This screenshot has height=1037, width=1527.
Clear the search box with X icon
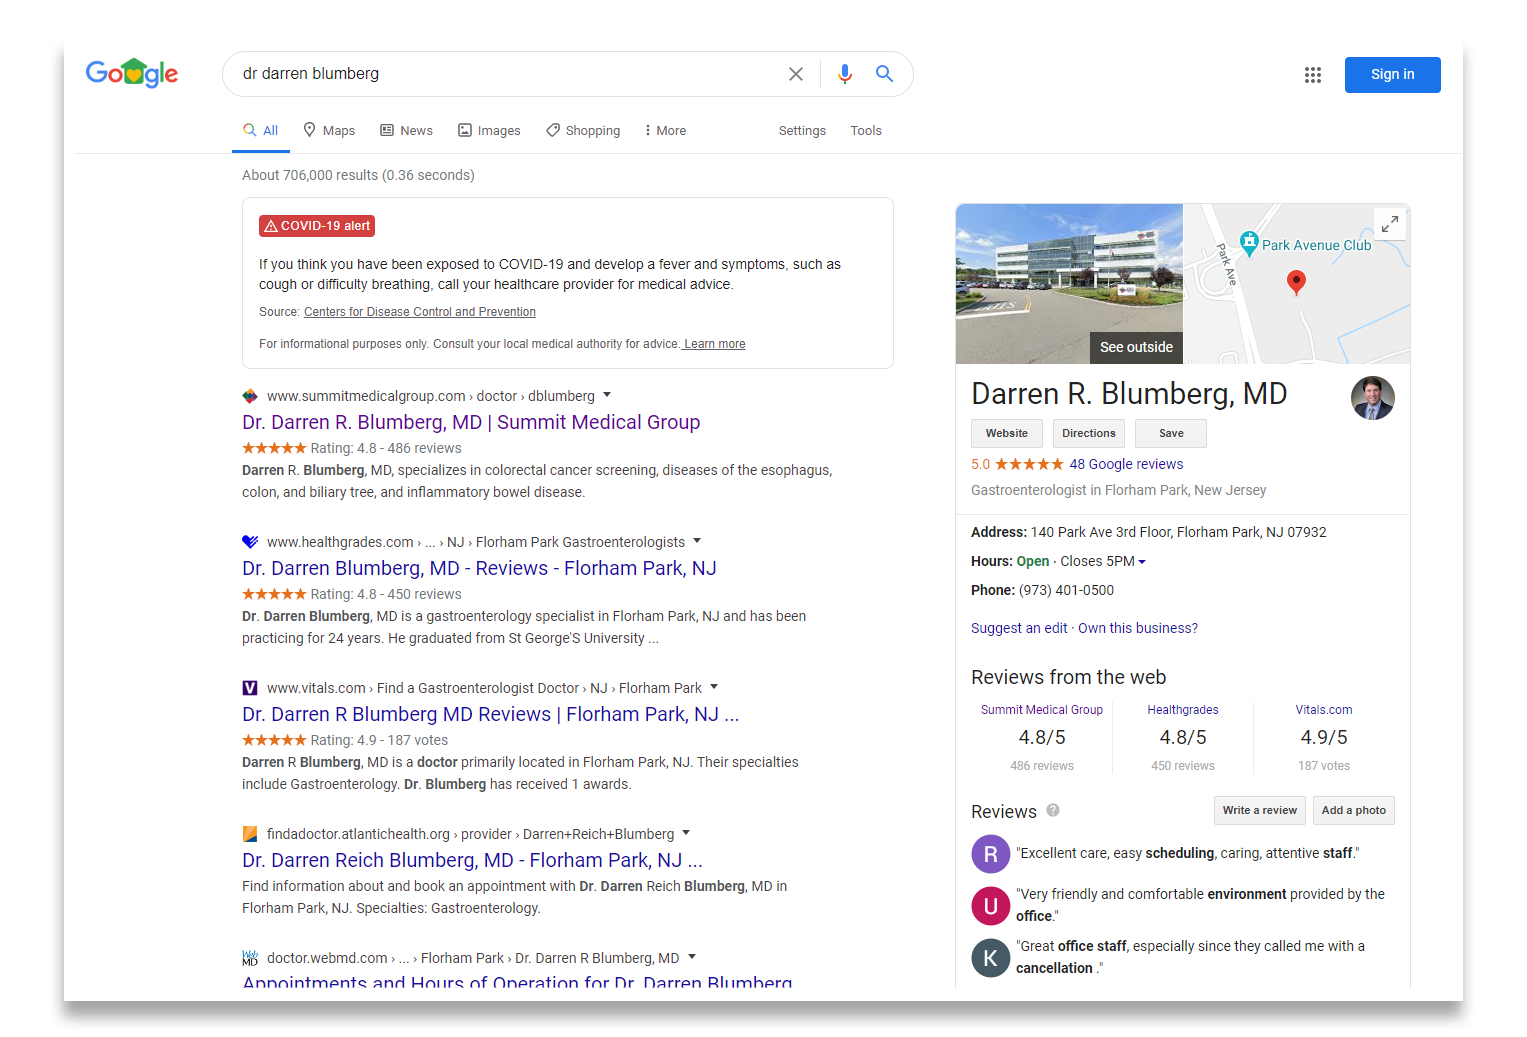tap(796, 74)
